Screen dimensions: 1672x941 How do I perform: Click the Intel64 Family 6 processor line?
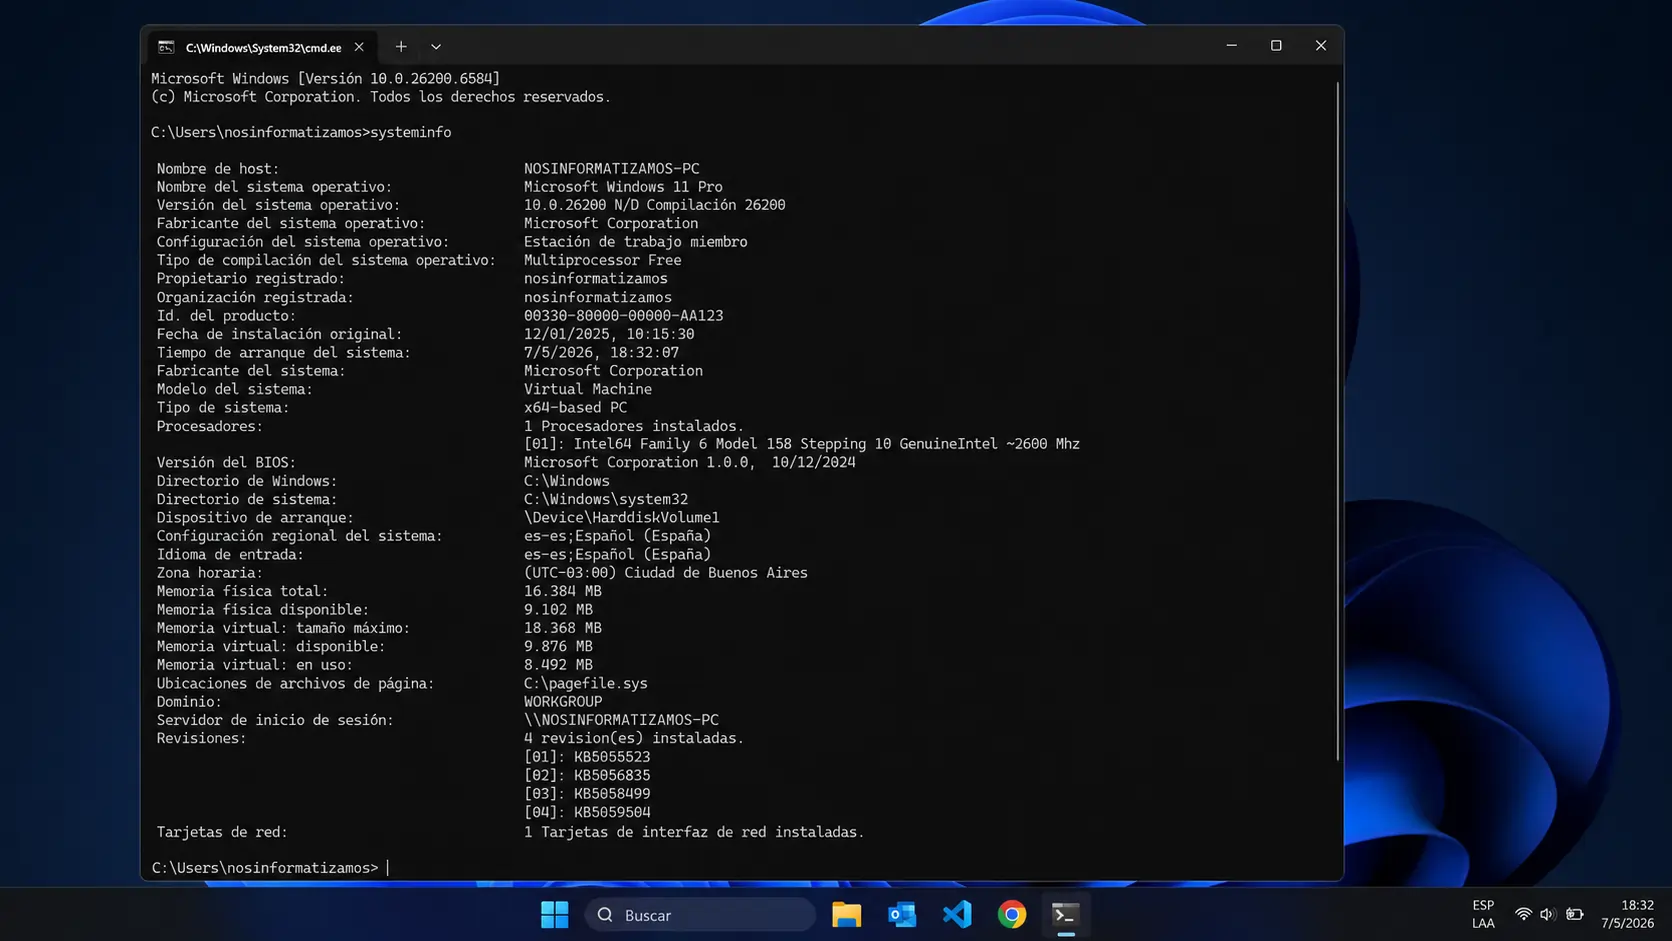point(802,444)
